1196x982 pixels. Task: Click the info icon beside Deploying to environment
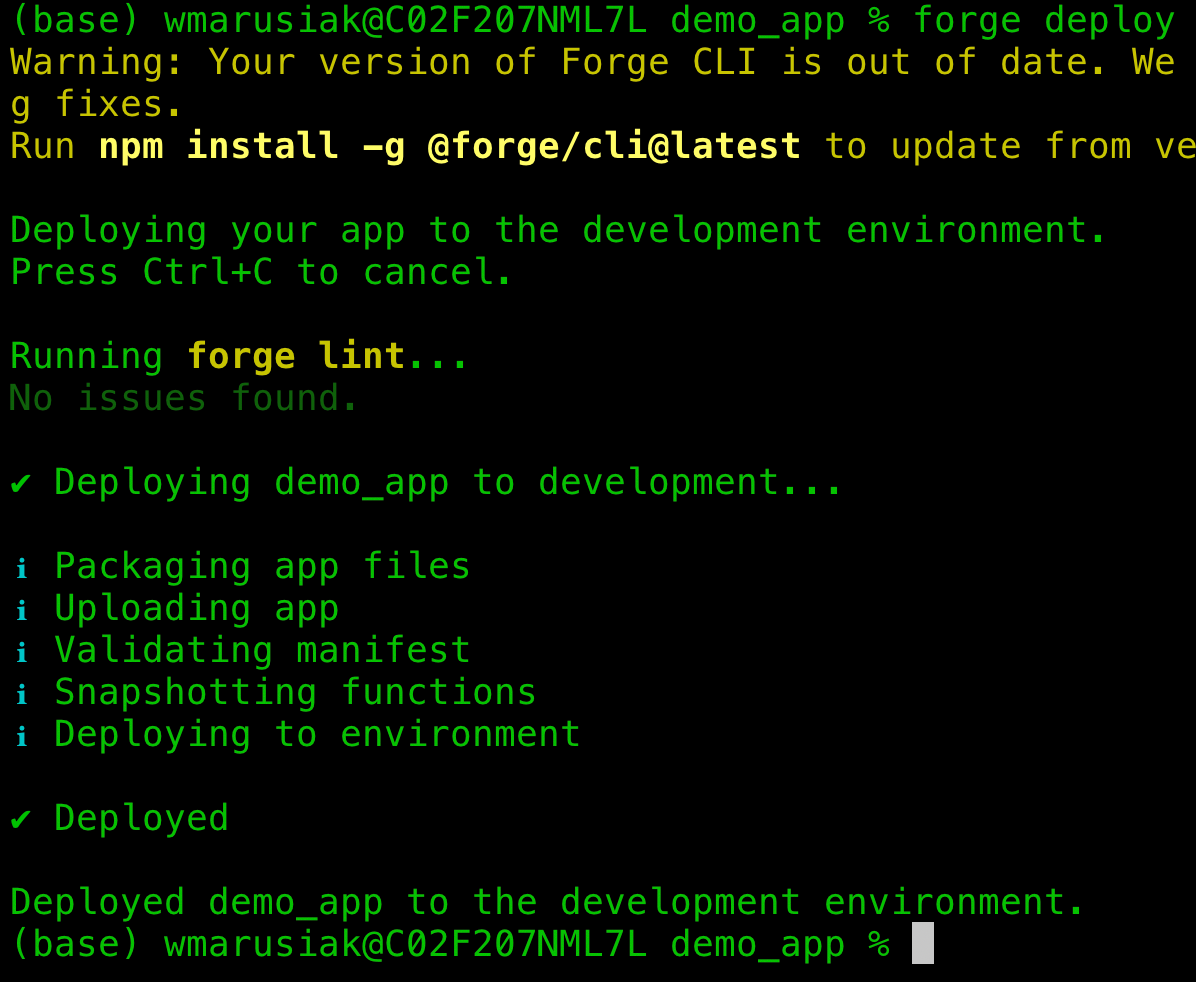[x=21, y=736]
